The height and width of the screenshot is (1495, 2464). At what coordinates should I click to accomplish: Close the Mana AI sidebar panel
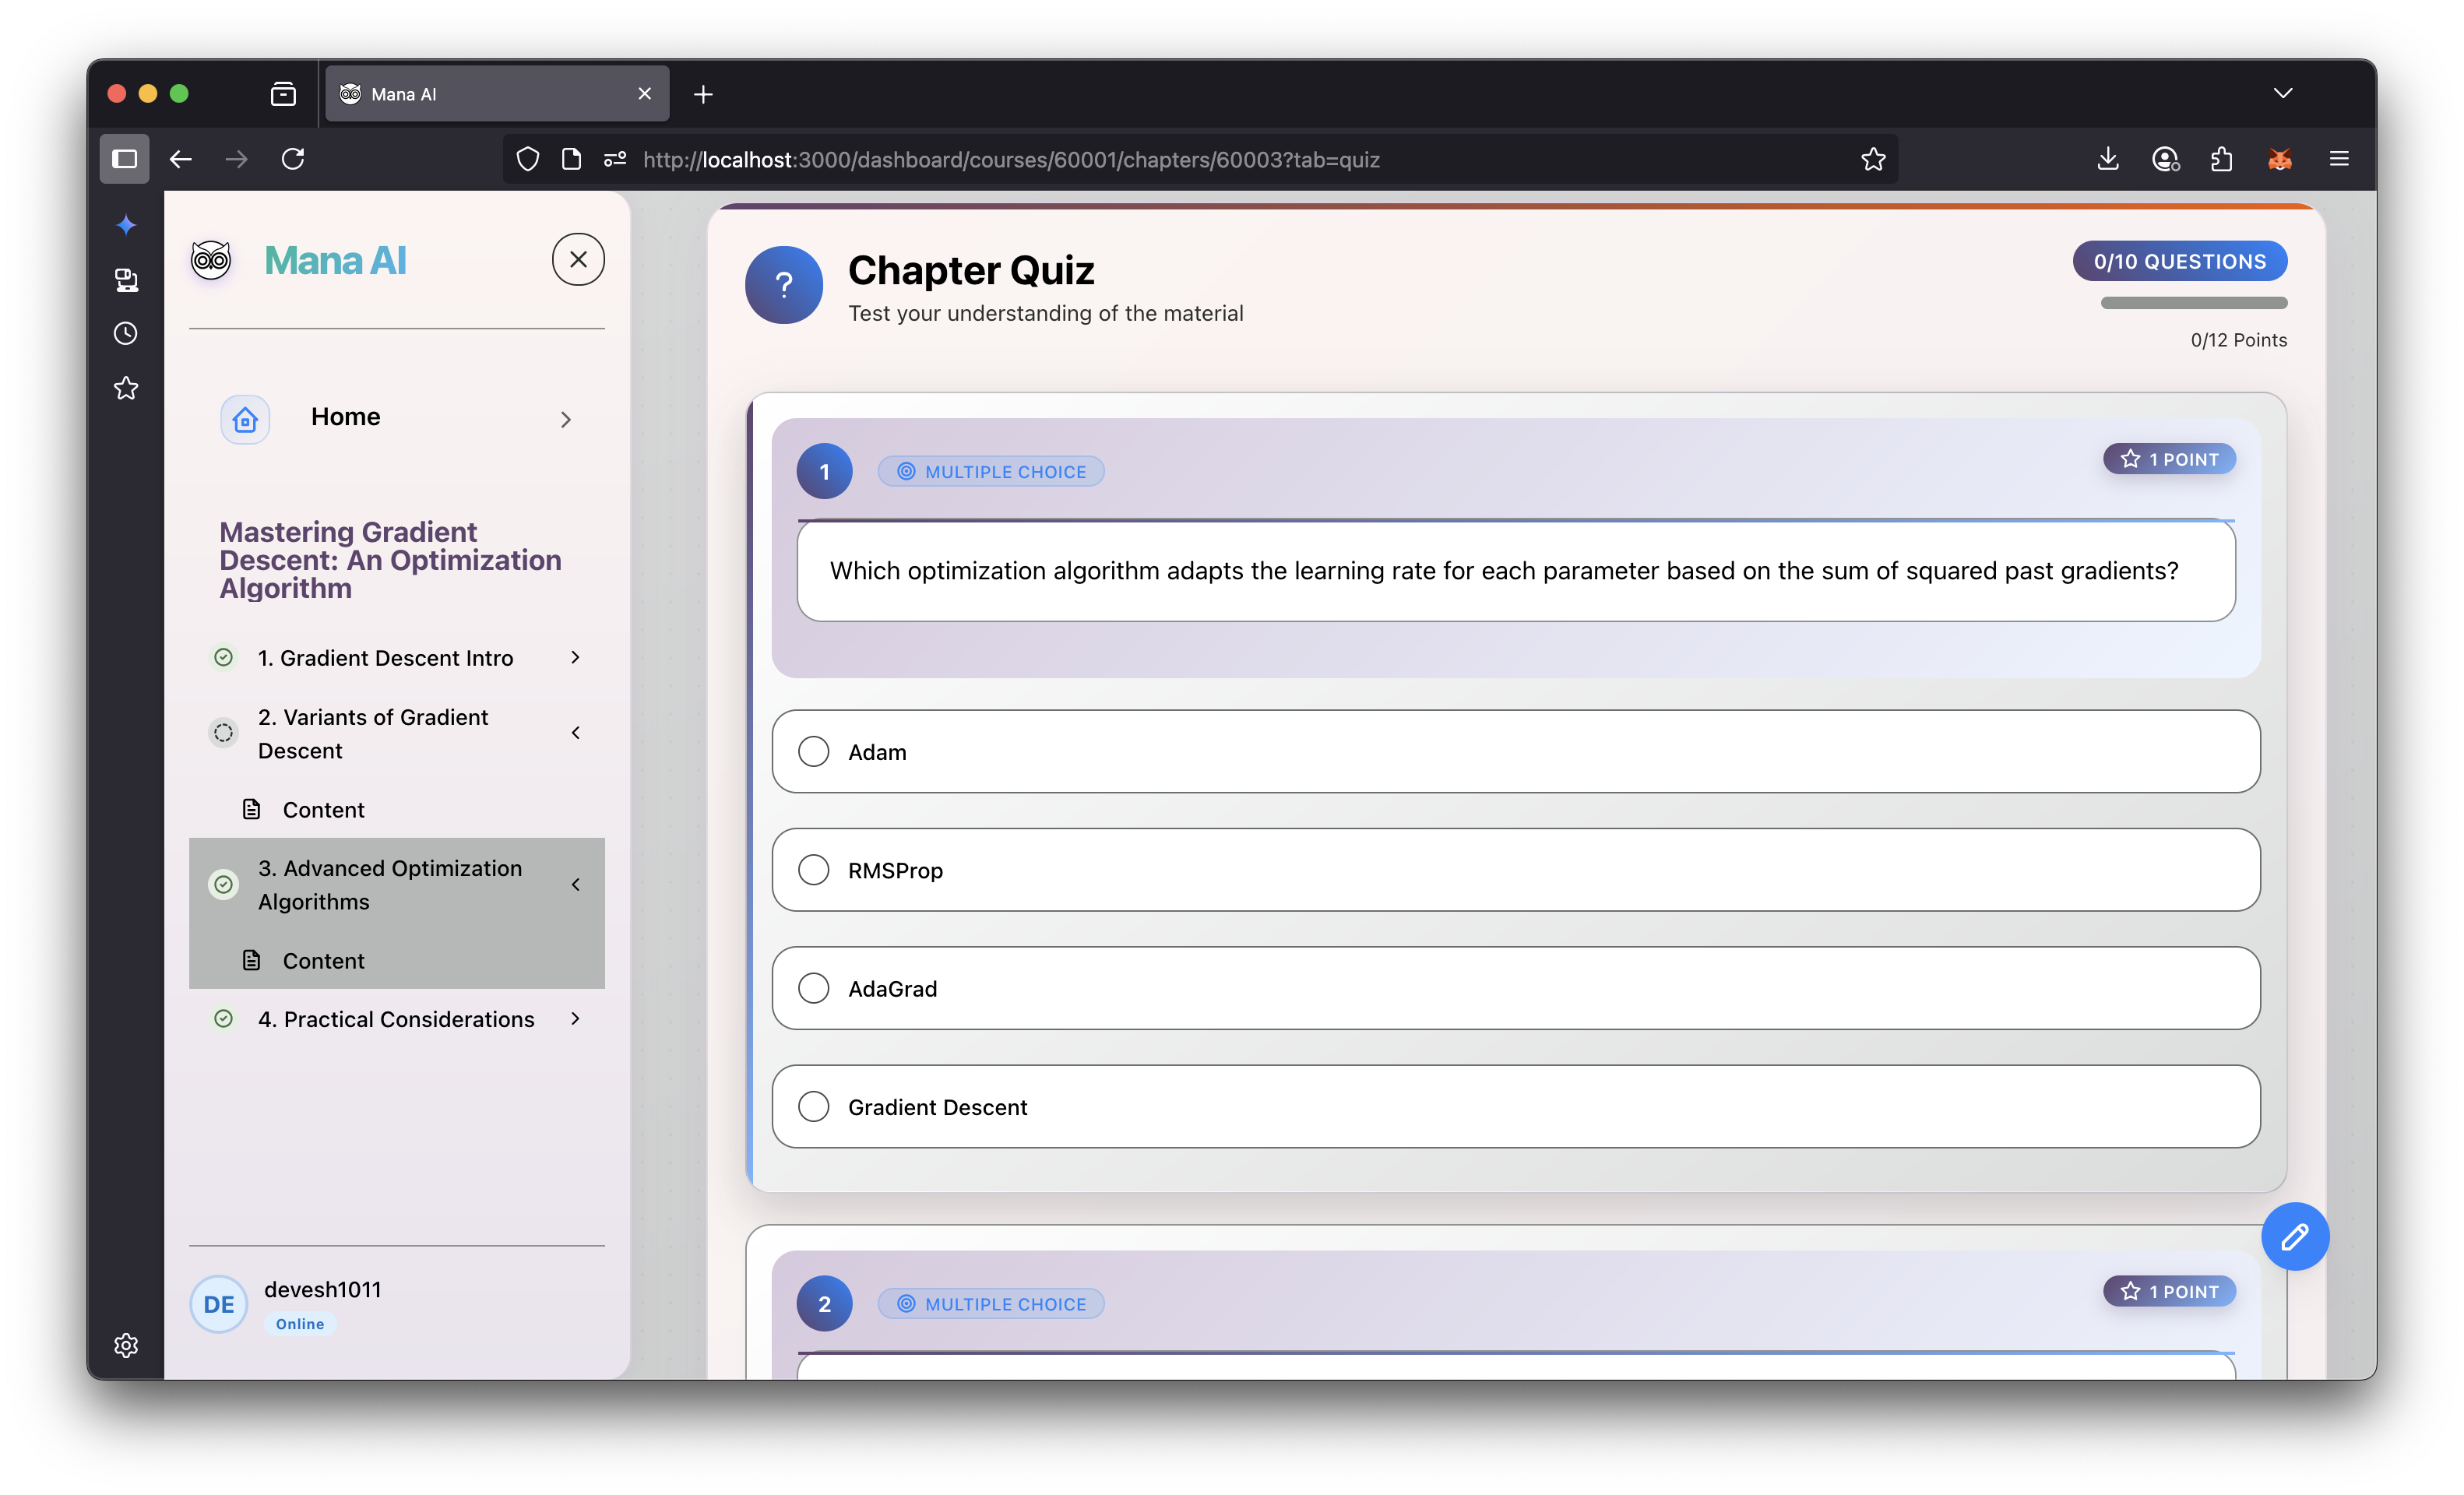point(578,260)
